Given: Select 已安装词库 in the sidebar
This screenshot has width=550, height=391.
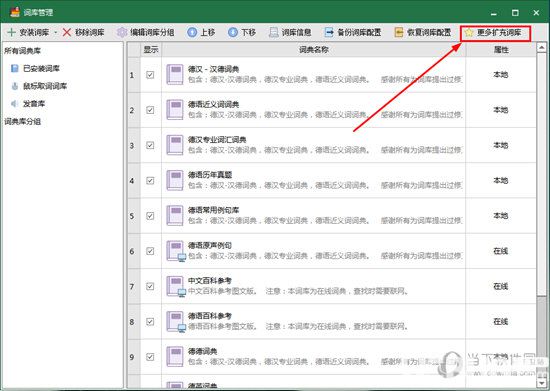Looking at the screenshot, I should pyautogui.click(x=35, y=68).
